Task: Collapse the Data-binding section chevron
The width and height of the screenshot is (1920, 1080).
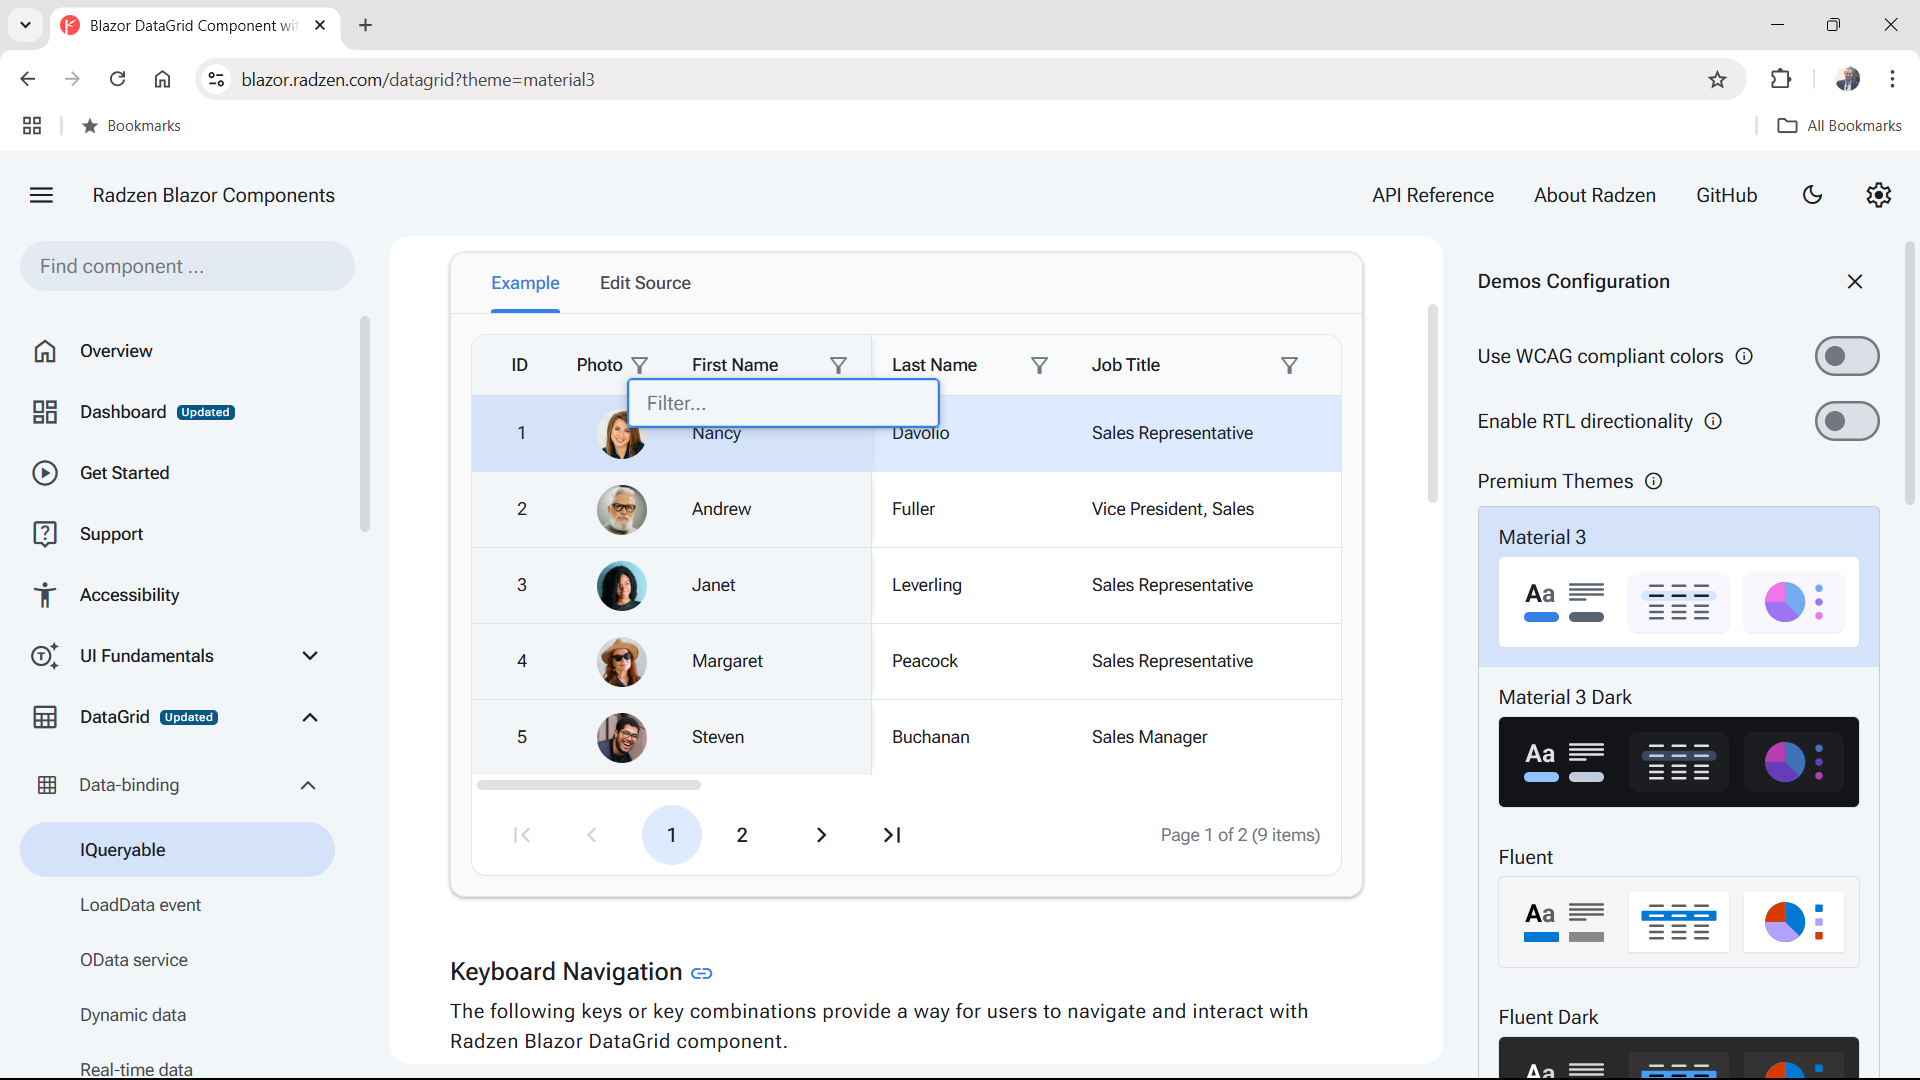Action: (x=308, y=785)
